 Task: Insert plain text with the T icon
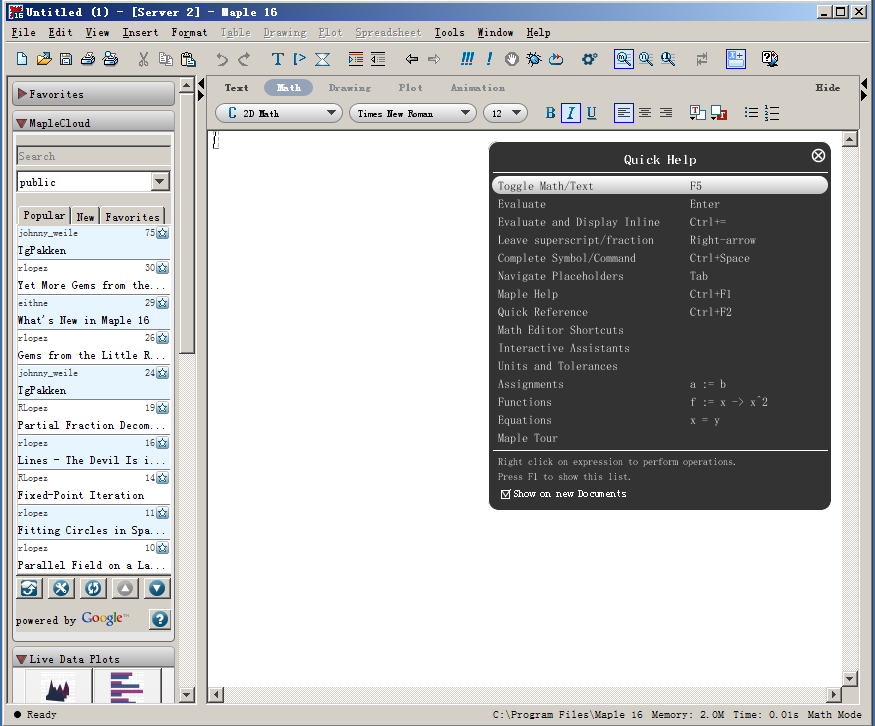[277, 59]
